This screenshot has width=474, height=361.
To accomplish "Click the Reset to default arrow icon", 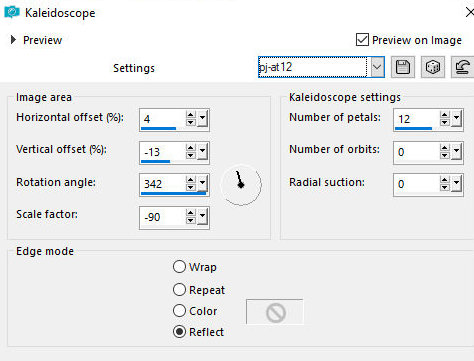I will [x=463, y=67].
